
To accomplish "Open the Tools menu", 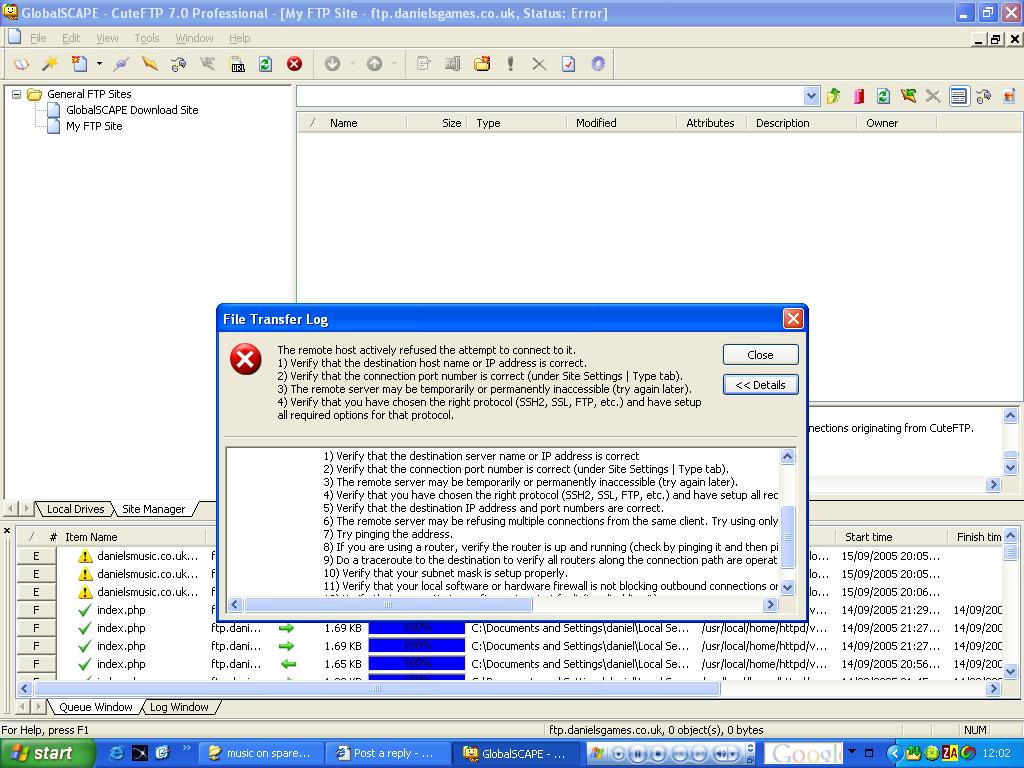I will (x=146, y=39).
